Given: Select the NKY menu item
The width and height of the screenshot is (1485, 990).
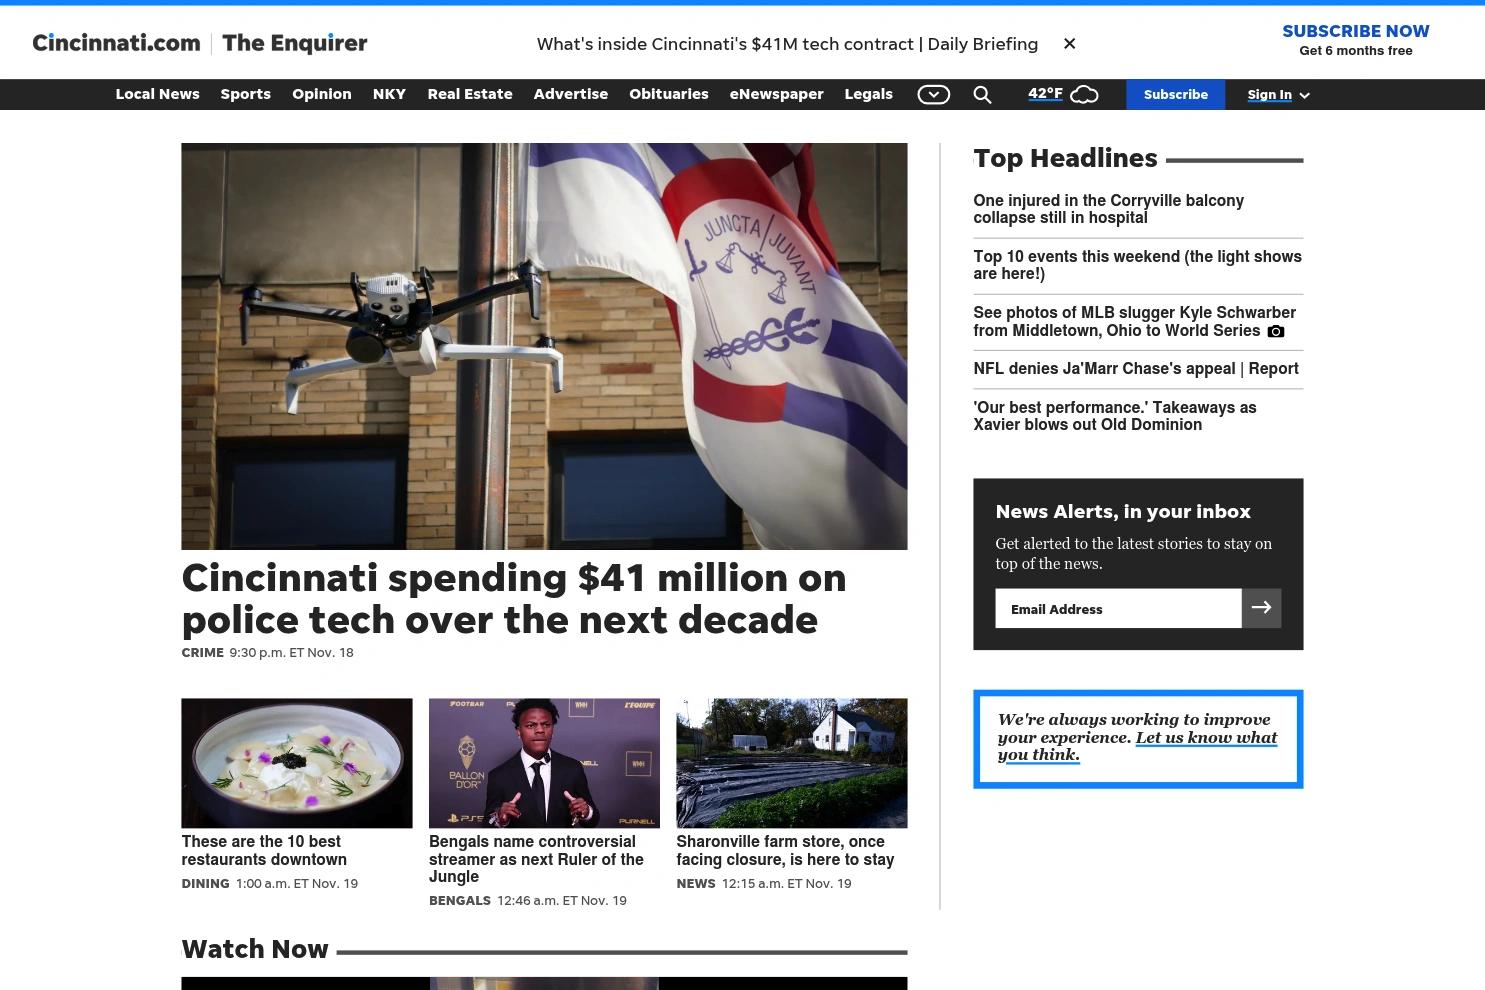Looking at the screenshot, I should (x=389, y=94).
